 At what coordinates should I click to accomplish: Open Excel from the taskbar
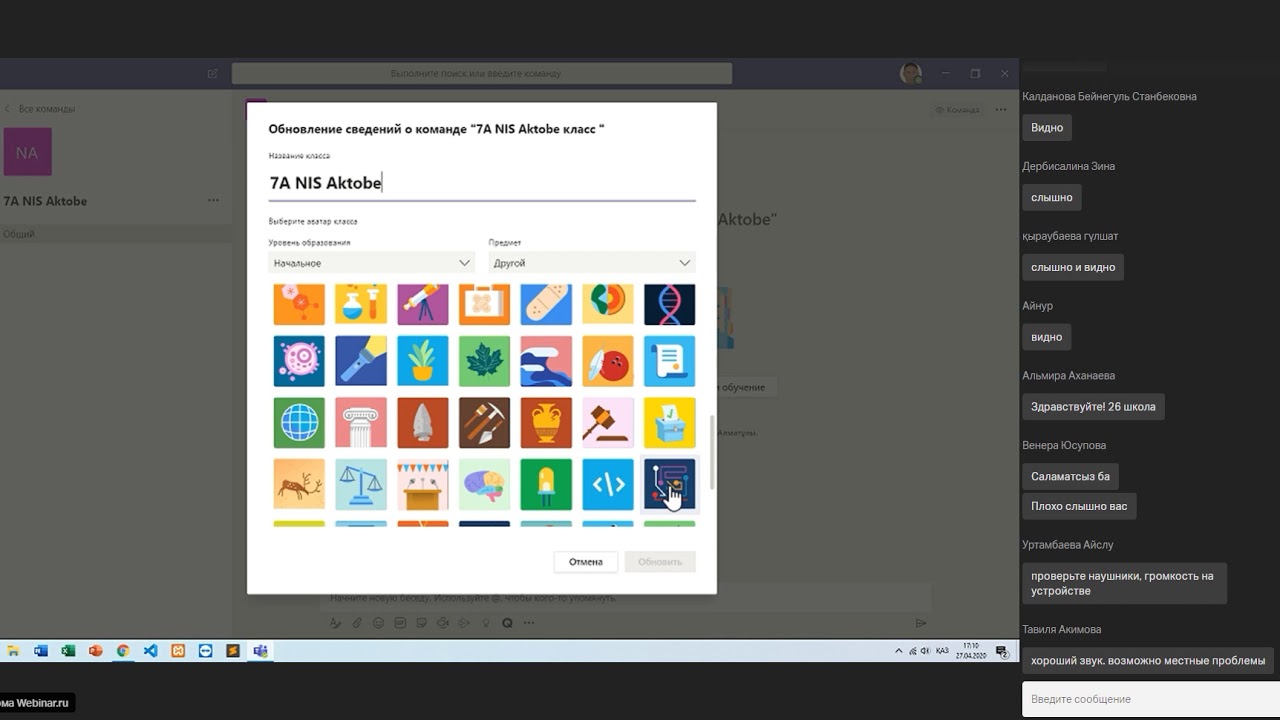tap(68, 650)
